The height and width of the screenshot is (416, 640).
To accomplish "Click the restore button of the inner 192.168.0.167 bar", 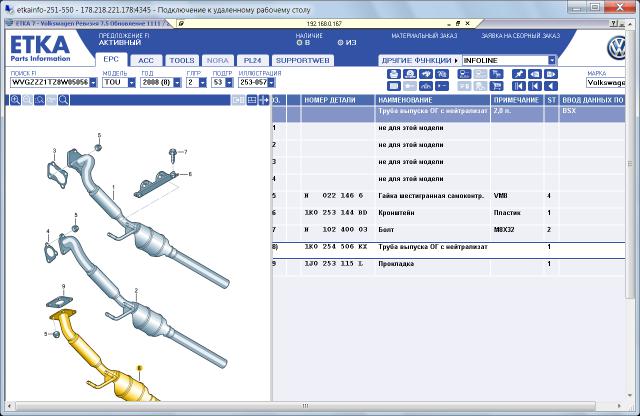I will (458, 24).
